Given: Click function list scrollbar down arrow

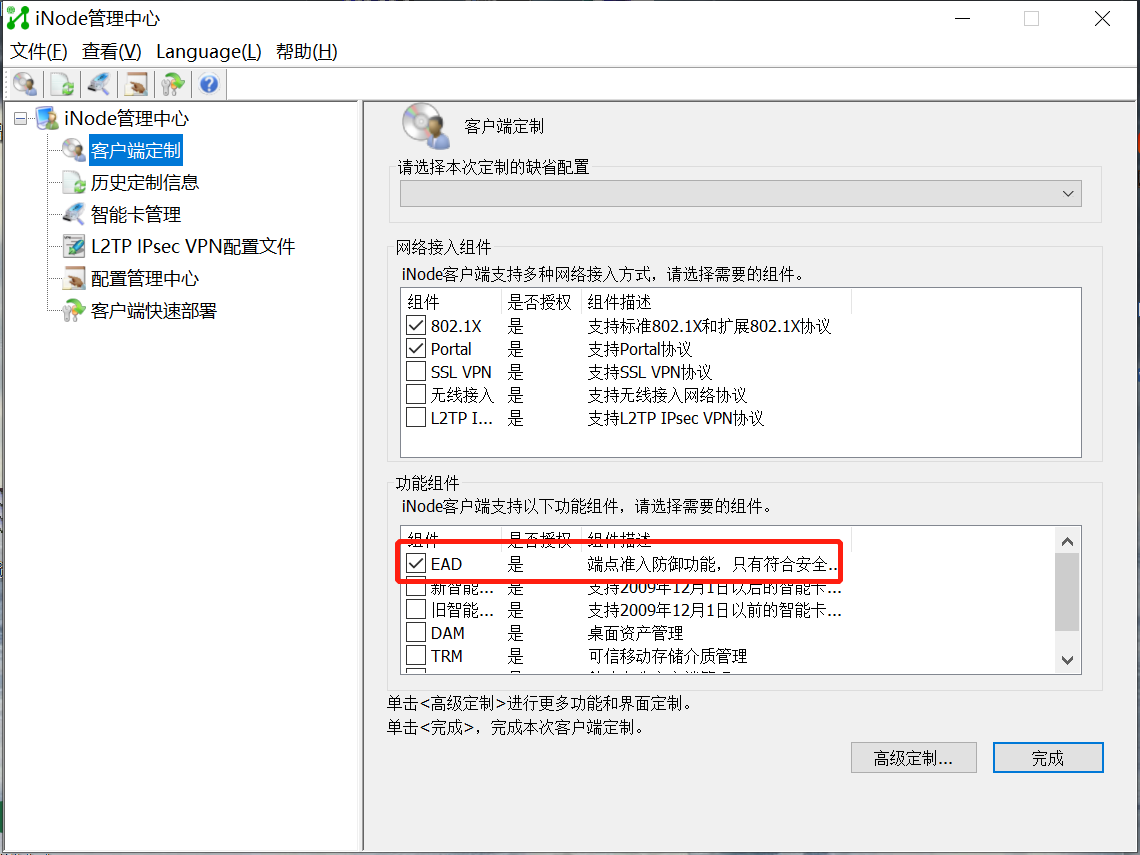Looking at the screenshot, I should point(1067,660).
